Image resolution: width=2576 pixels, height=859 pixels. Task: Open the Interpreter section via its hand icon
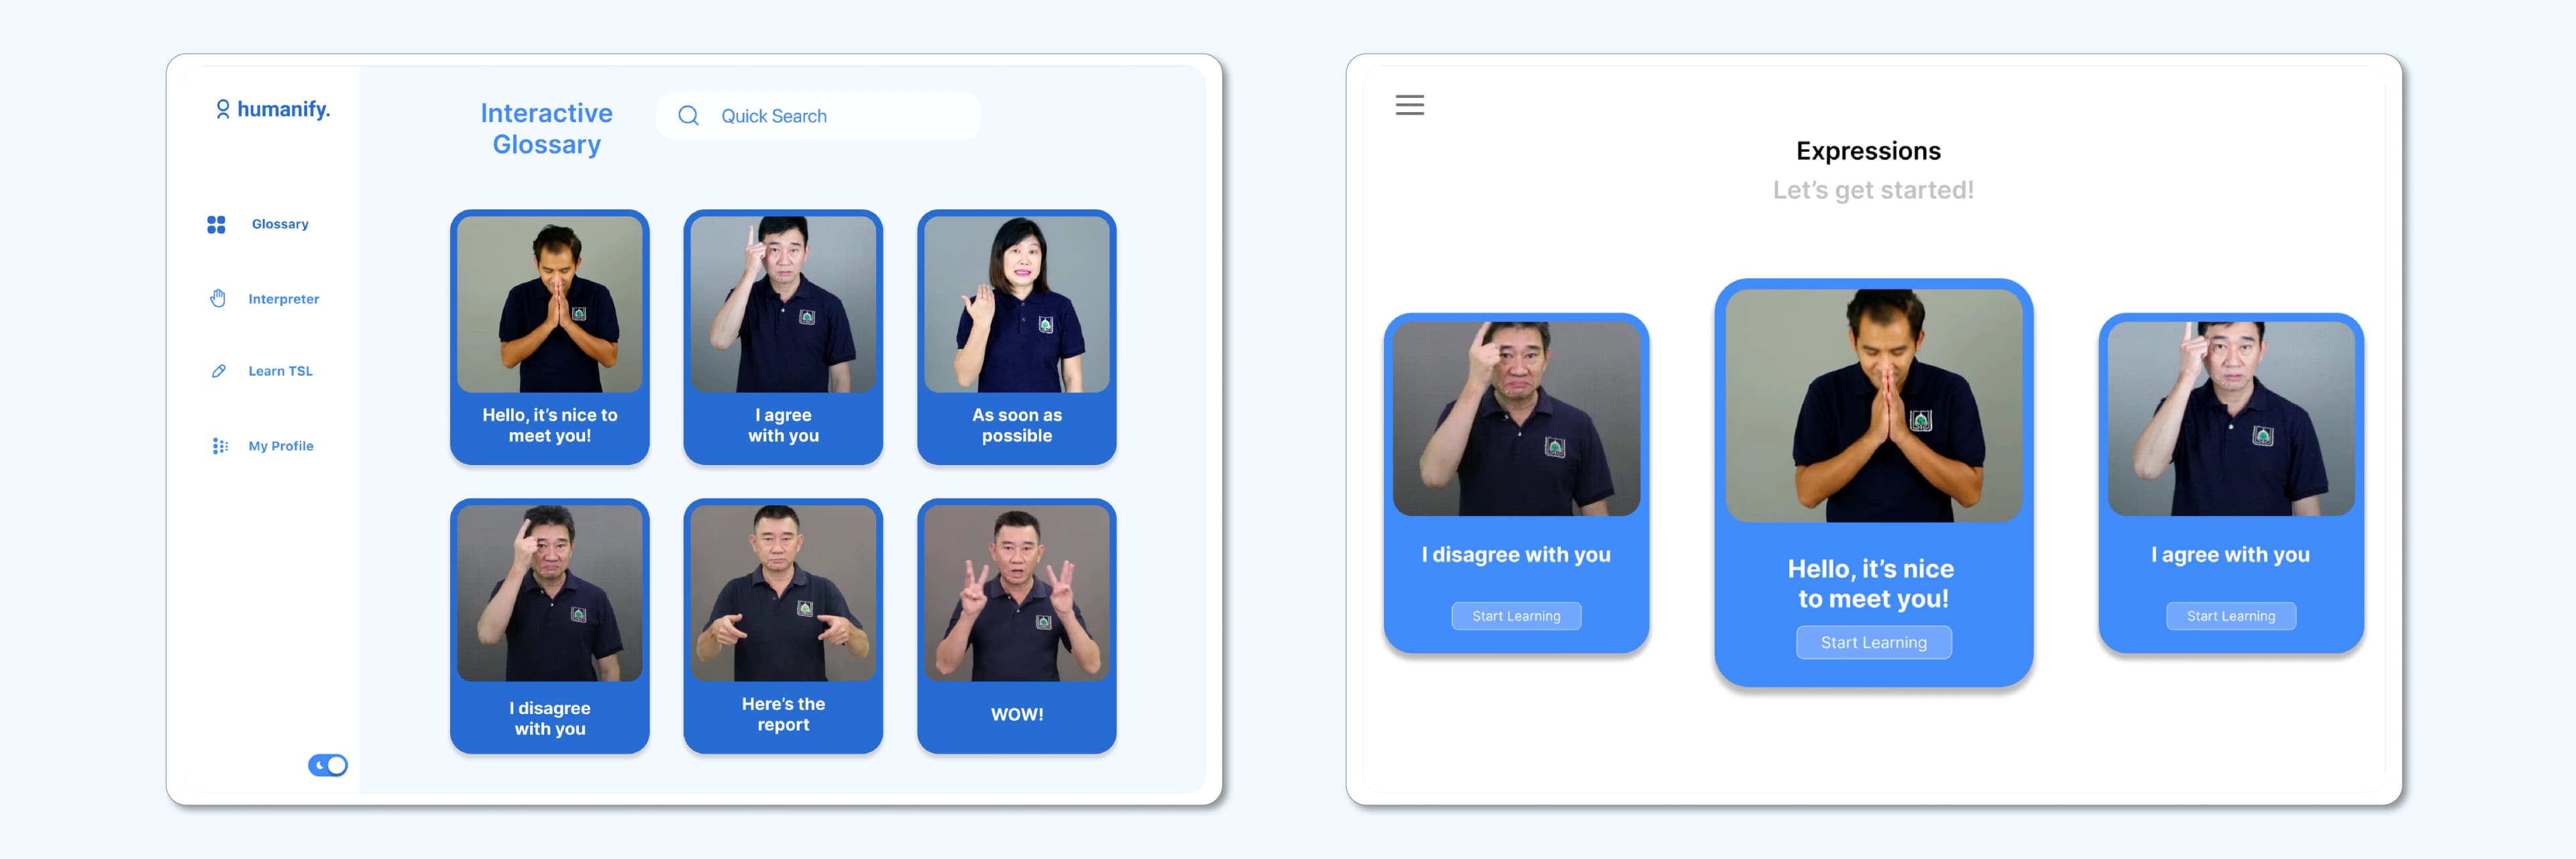(x=217, y=298)
